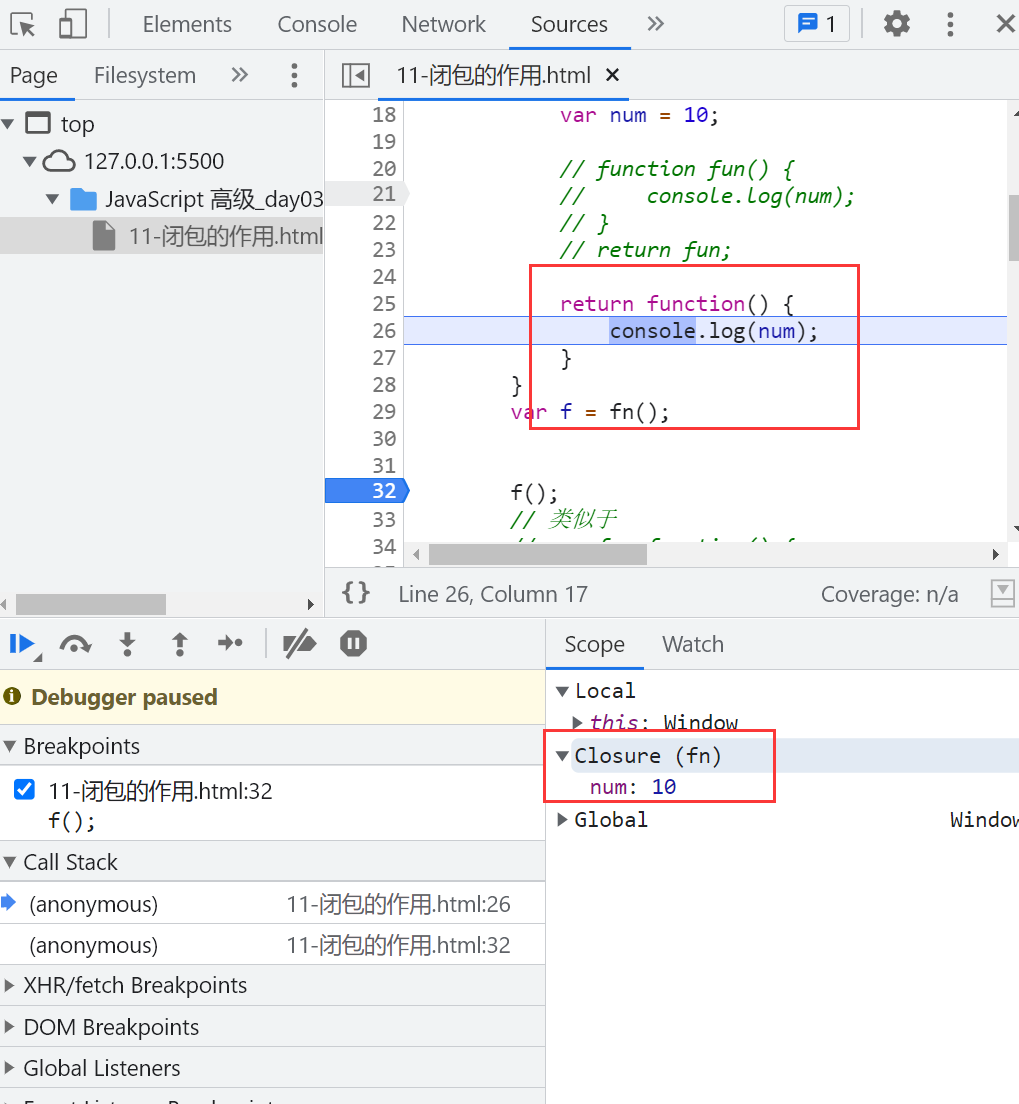Deactivate all breakpoints icon

[299, 644]
